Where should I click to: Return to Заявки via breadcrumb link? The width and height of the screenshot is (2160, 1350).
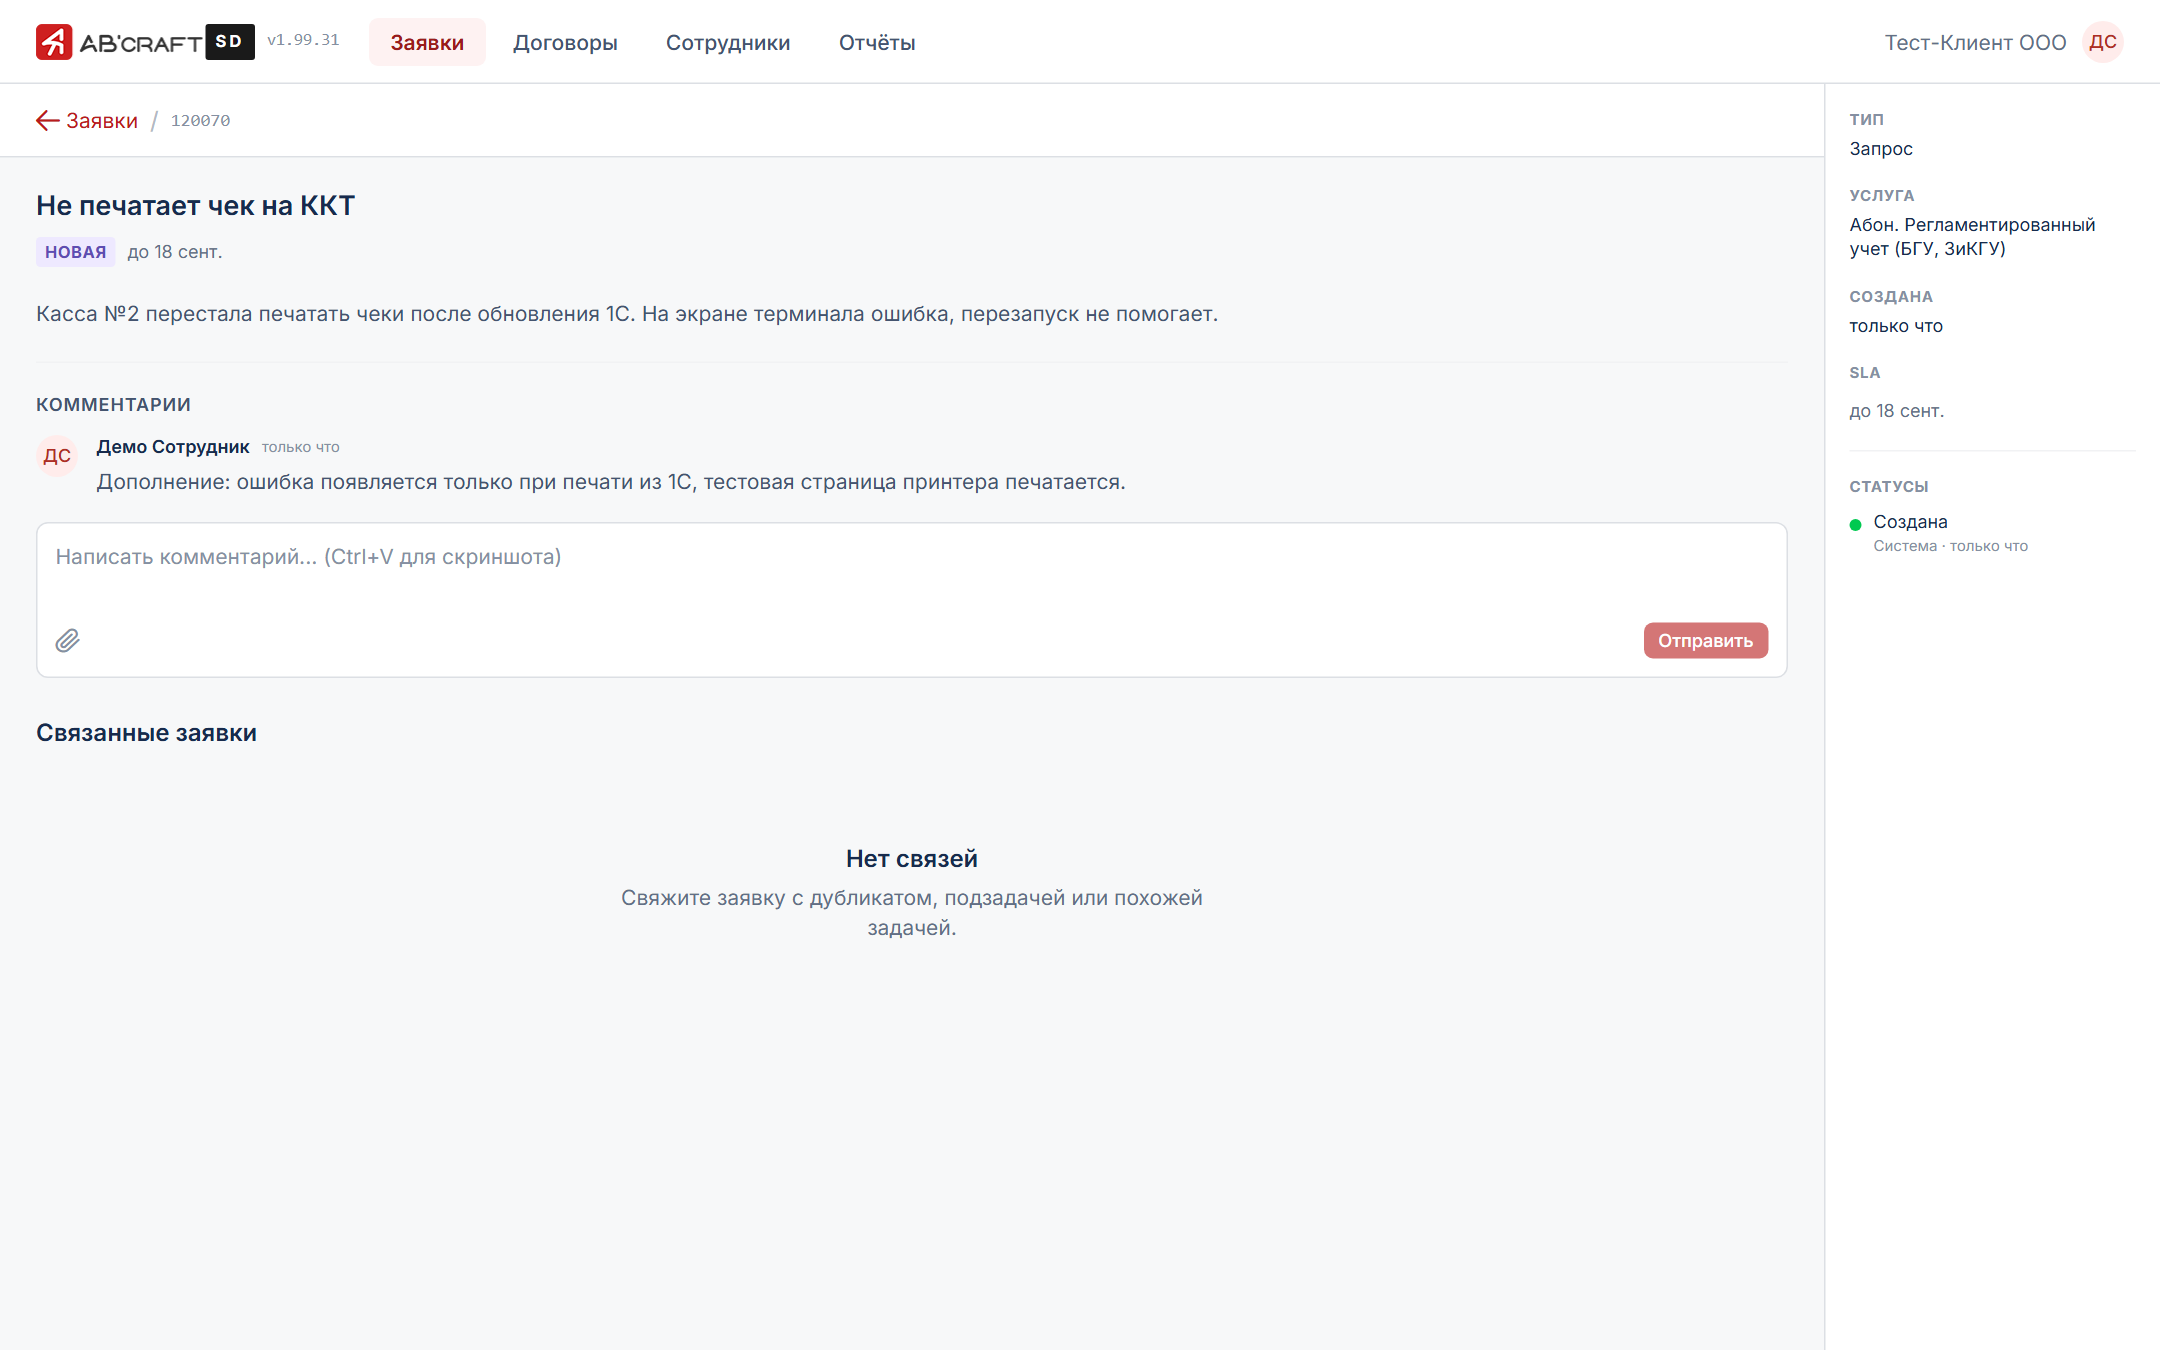tap(102, 120)
